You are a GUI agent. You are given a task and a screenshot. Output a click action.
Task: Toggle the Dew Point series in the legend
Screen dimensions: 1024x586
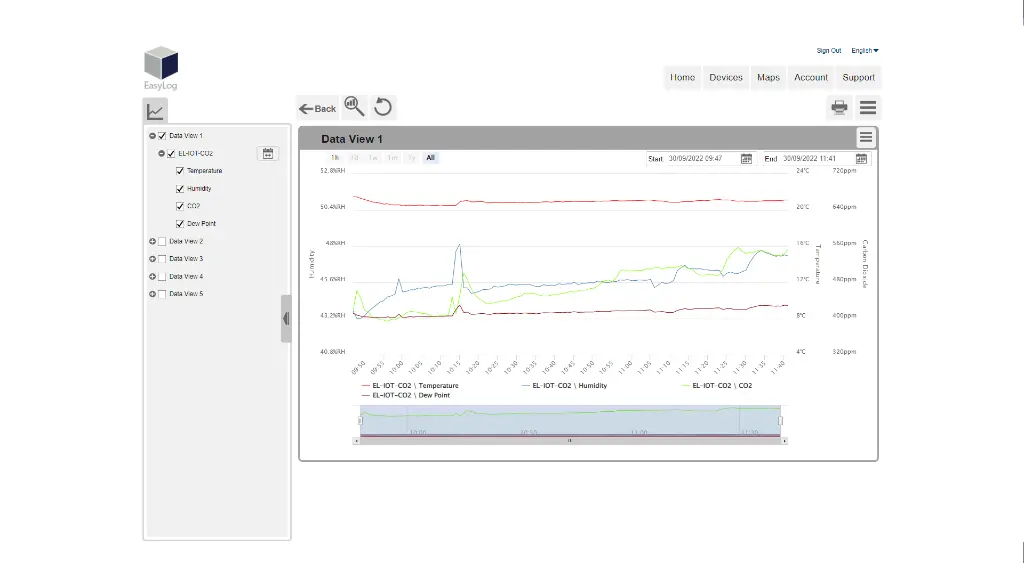[406, 395]
